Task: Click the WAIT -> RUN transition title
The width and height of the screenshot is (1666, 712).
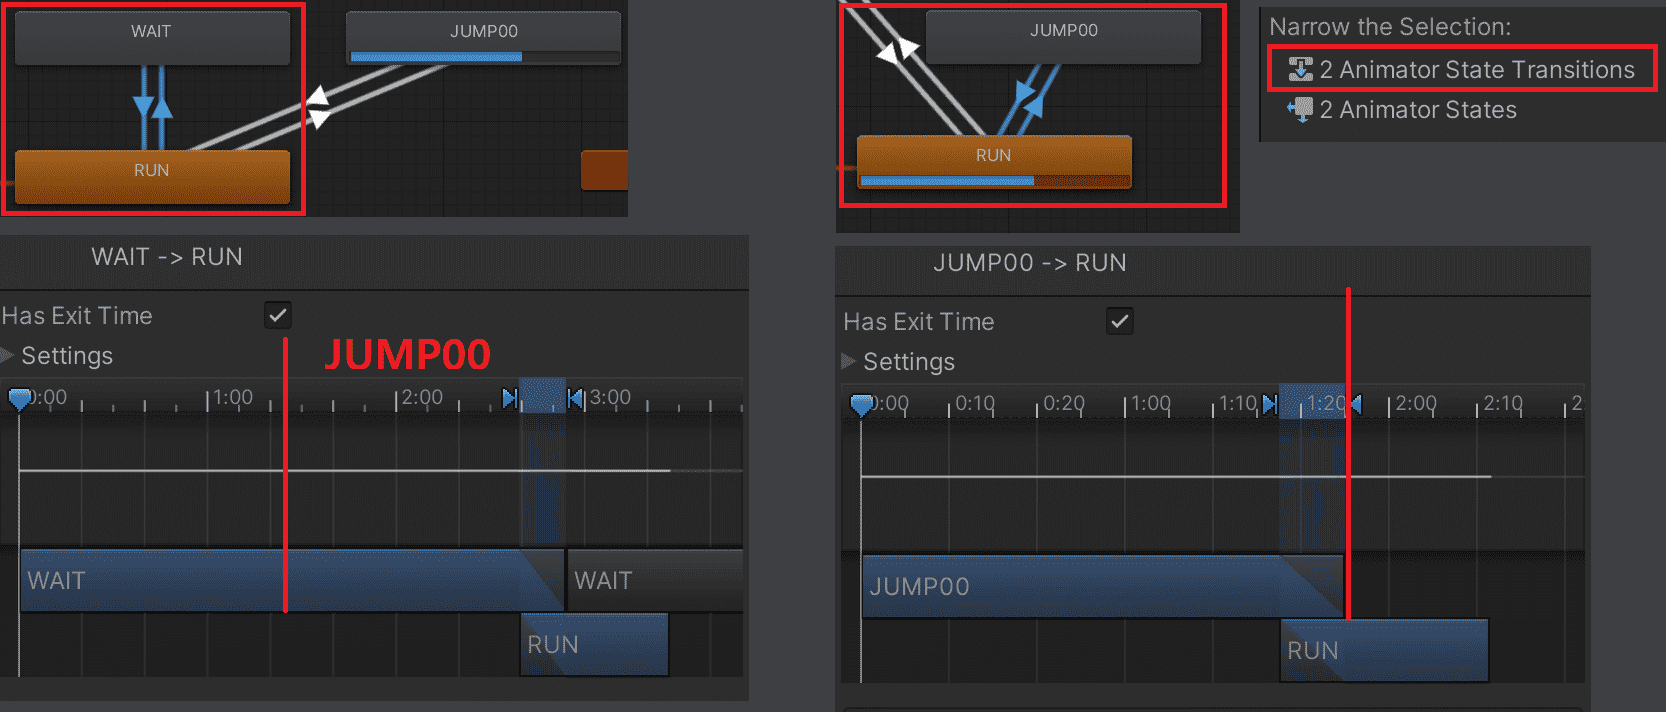Action: 167,257
